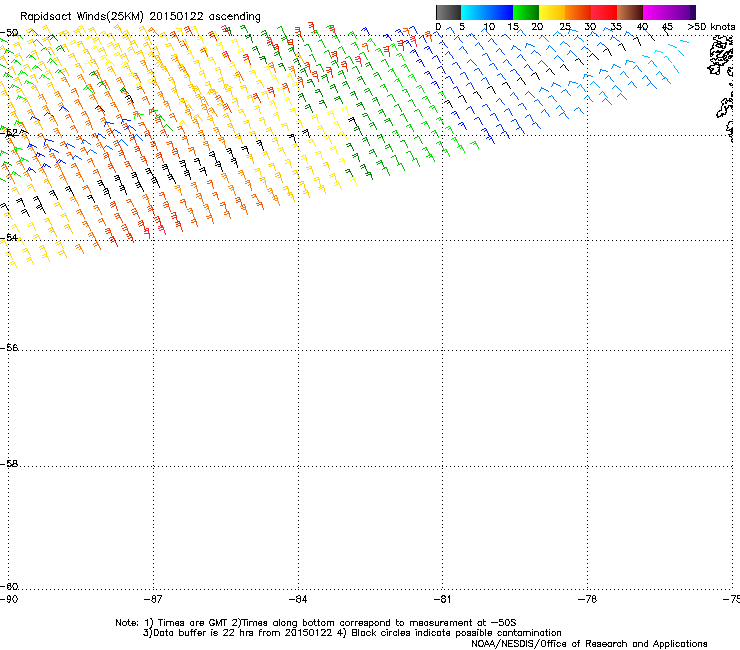The image size is (740, 650).
Task: Click the word 'ascending' in the title
Action: coord(235,17)
